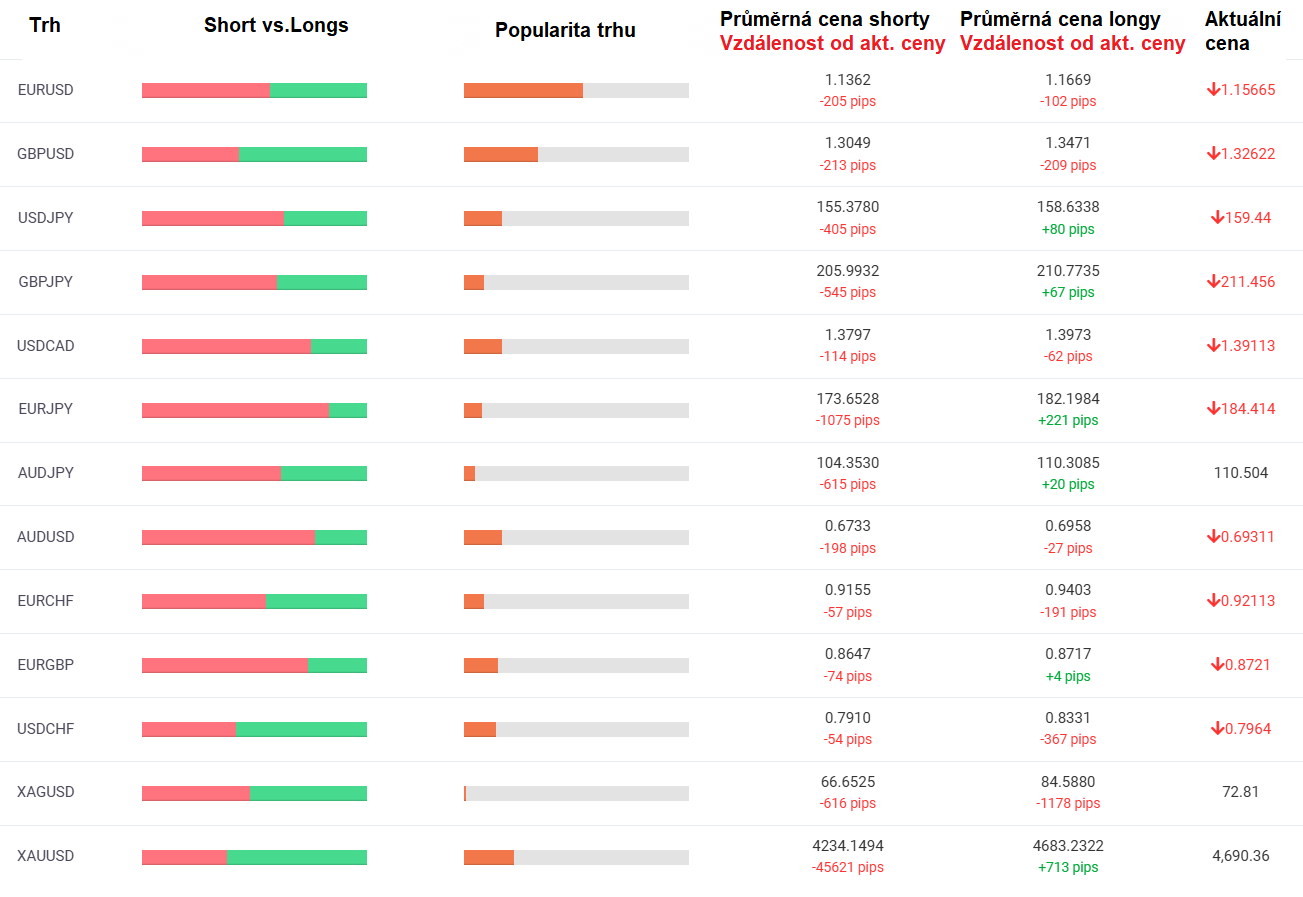Click the EURGBP +4 pips distance value
The height and width of the screenshot is (897, 1303).
[x=1068, y=676]
